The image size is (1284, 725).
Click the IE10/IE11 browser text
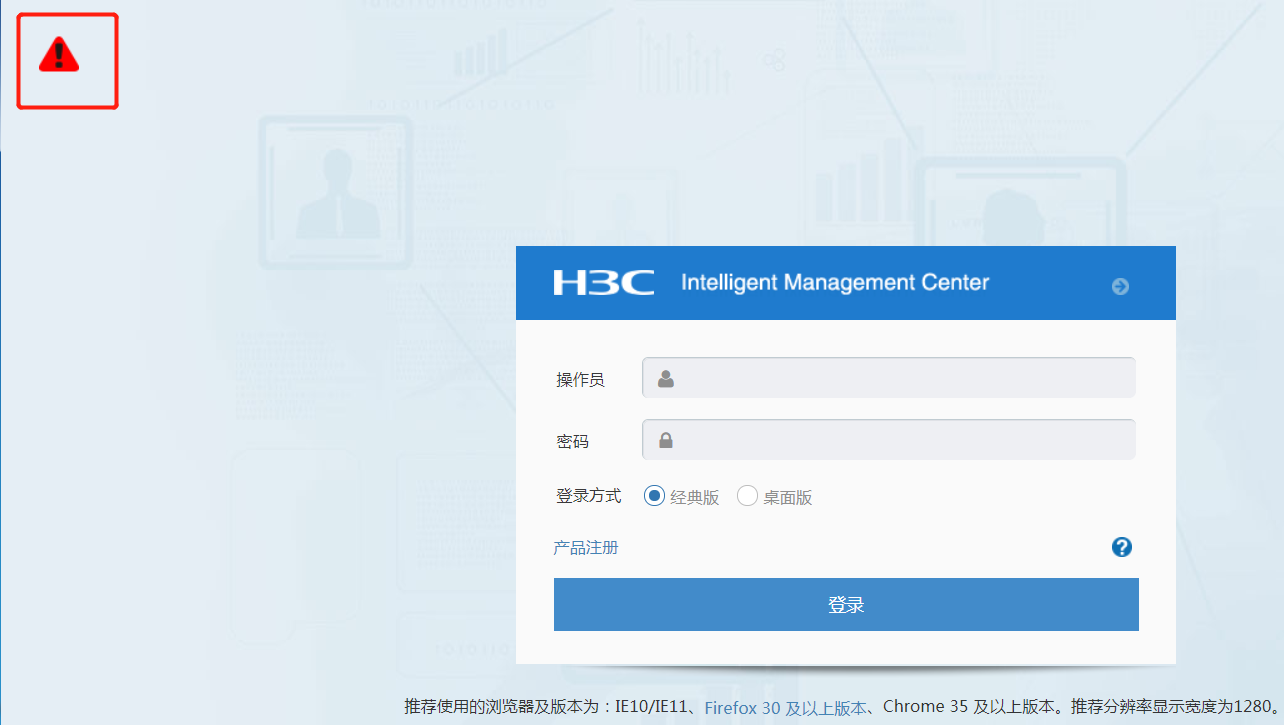[x=651, y=707]
